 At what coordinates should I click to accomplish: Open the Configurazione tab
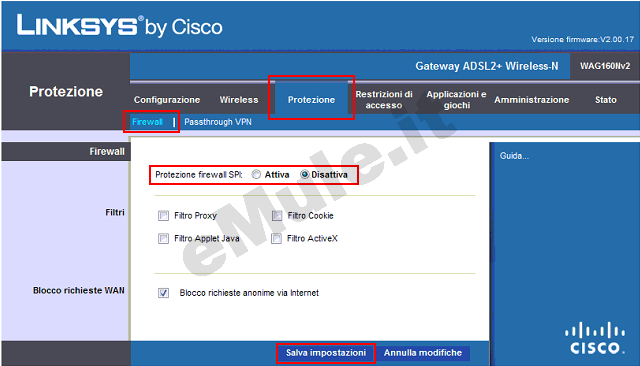pyautogui.click(x=167, y=100)
